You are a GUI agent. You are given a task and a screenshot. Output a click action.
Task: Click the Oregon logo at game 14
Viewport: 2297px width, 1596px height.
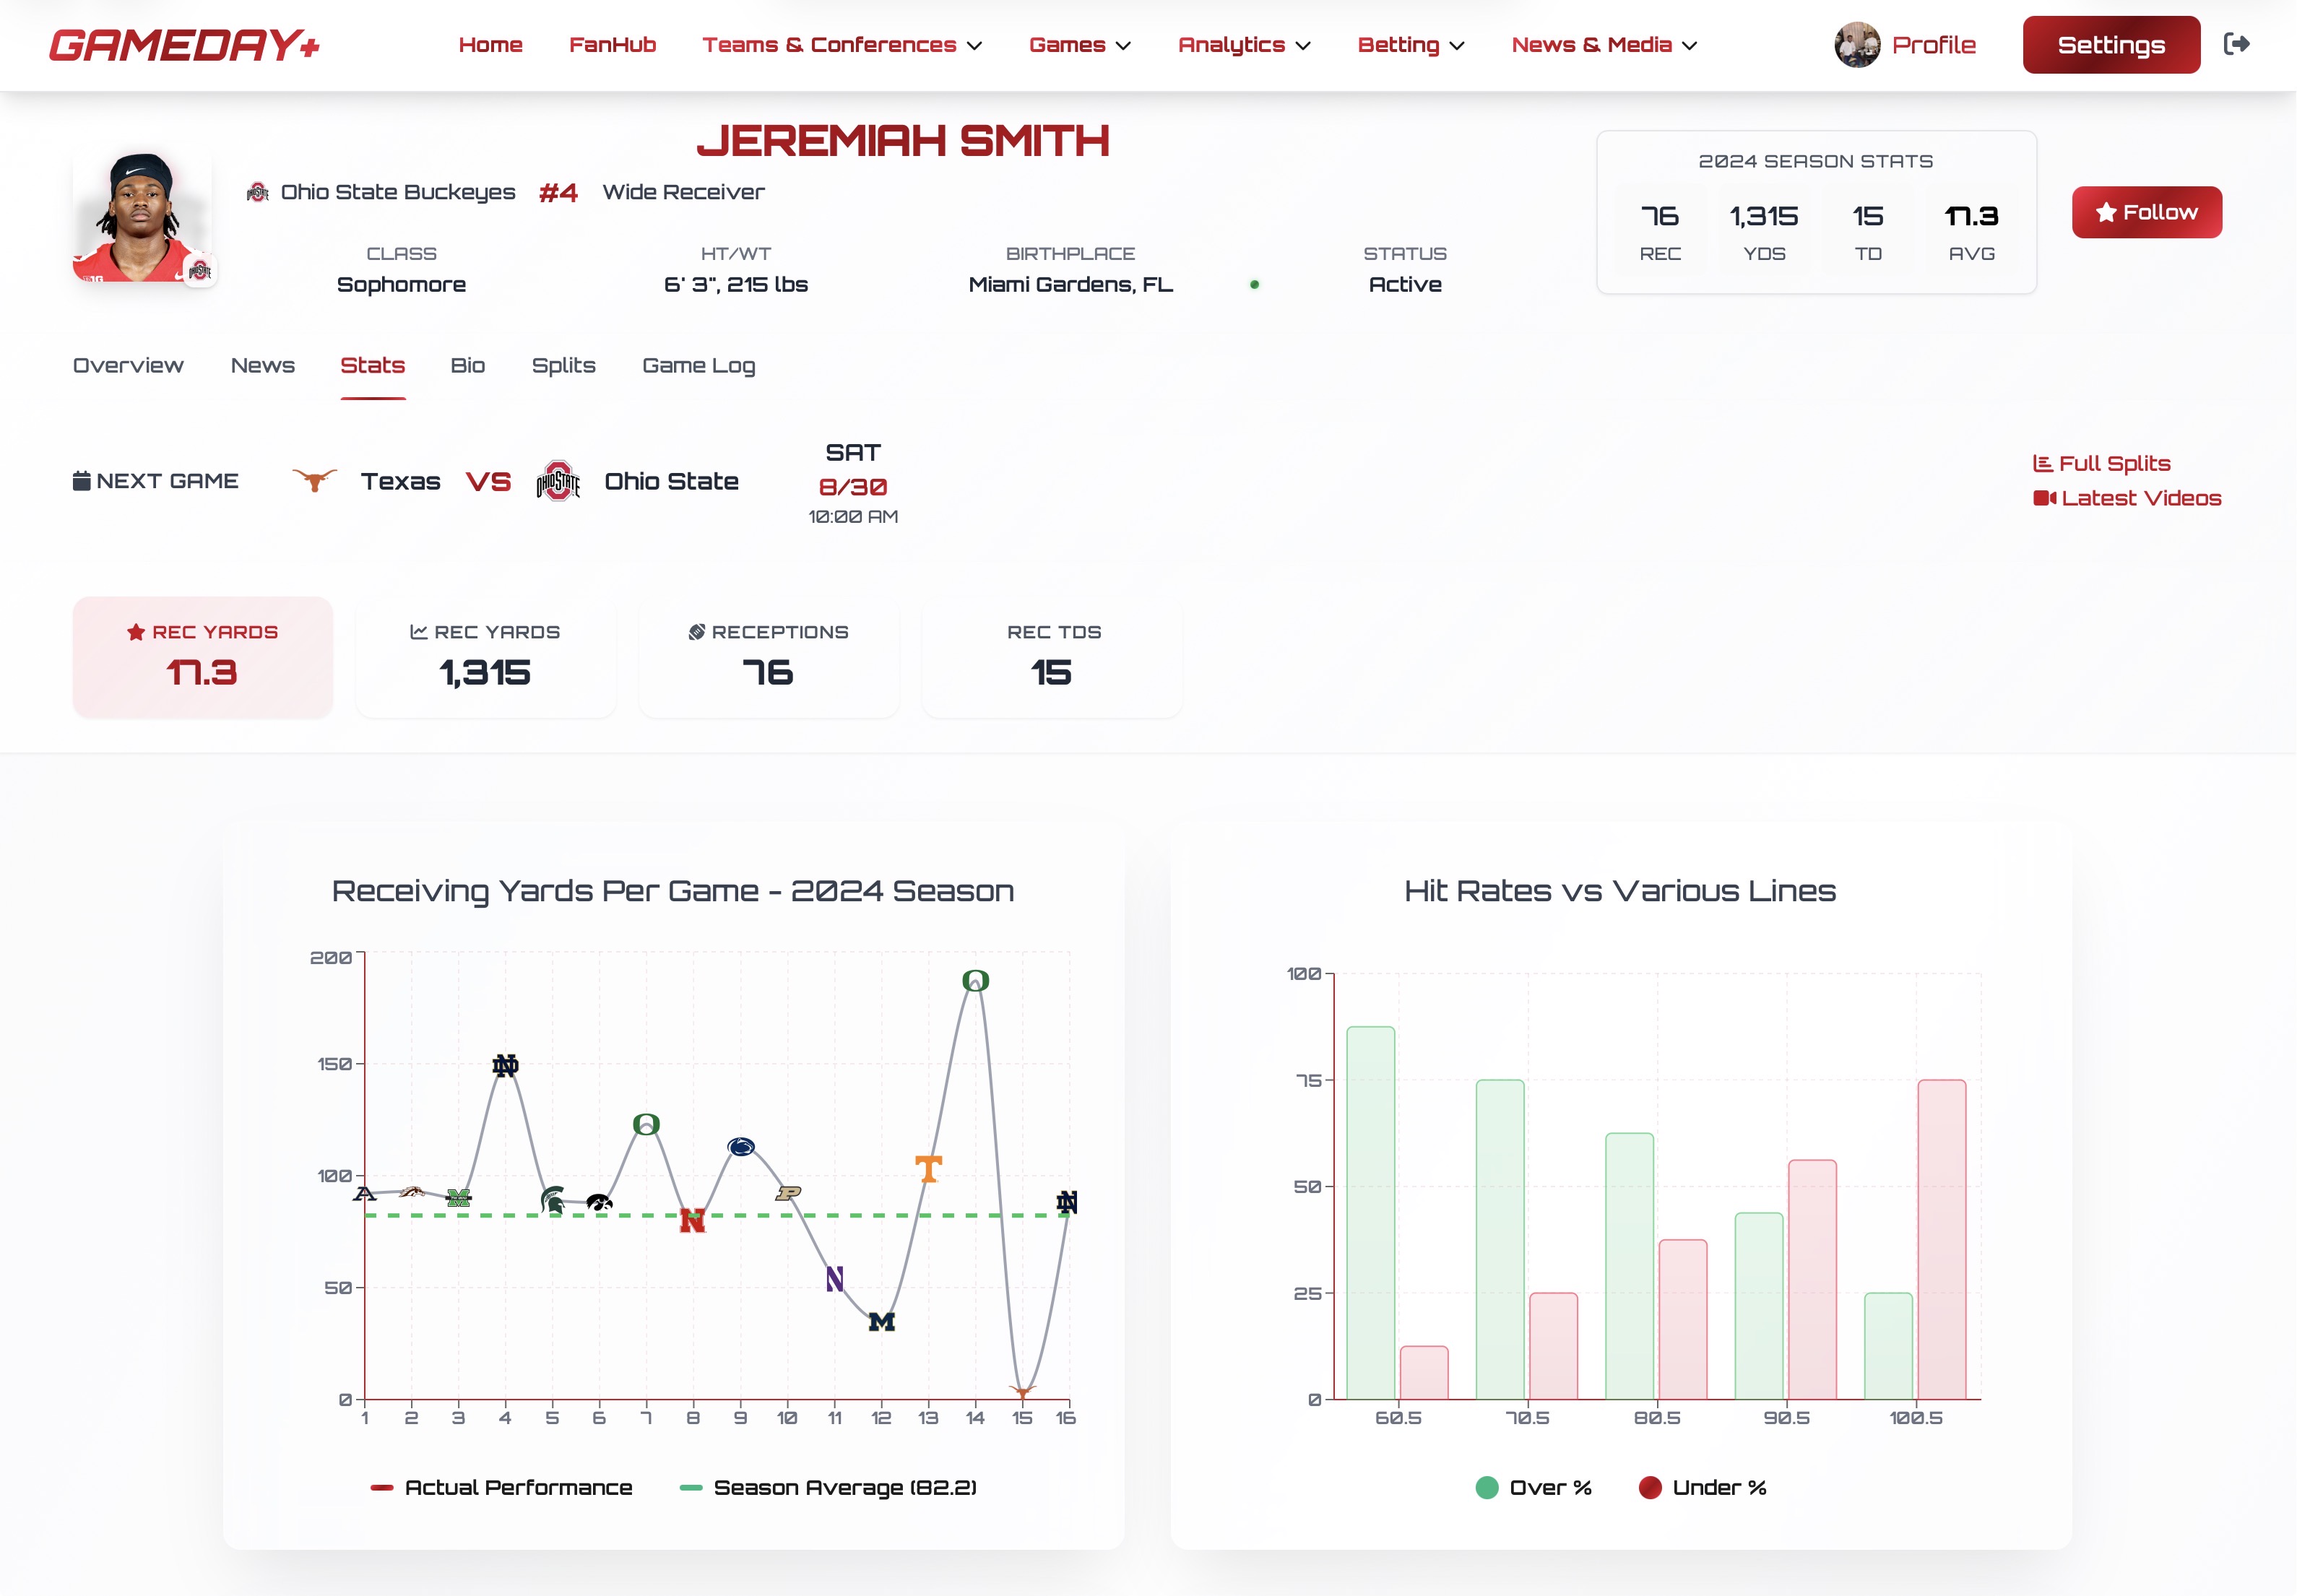(976, 981)
